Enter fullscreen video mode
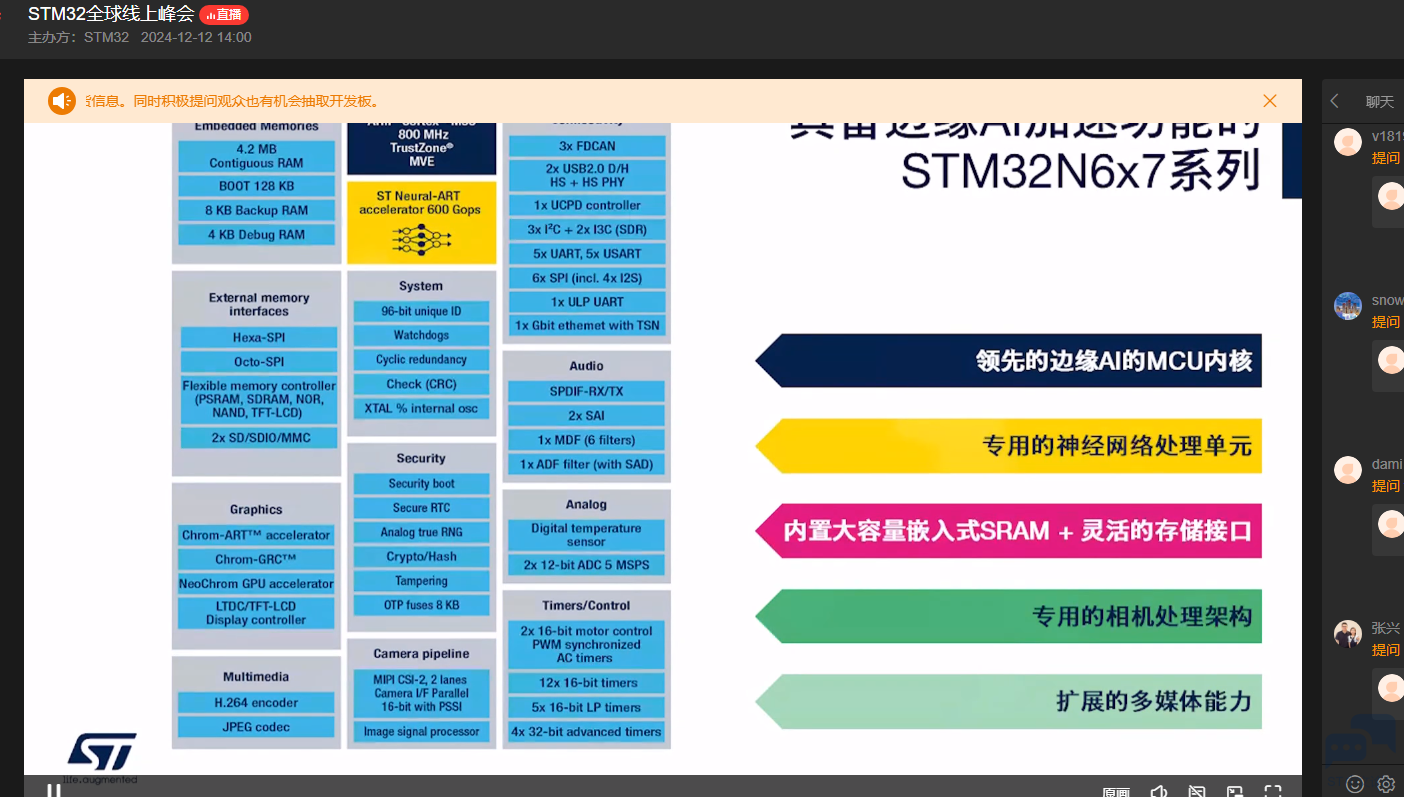Screen dimensions: 1404x797 tap(1273, 792)
